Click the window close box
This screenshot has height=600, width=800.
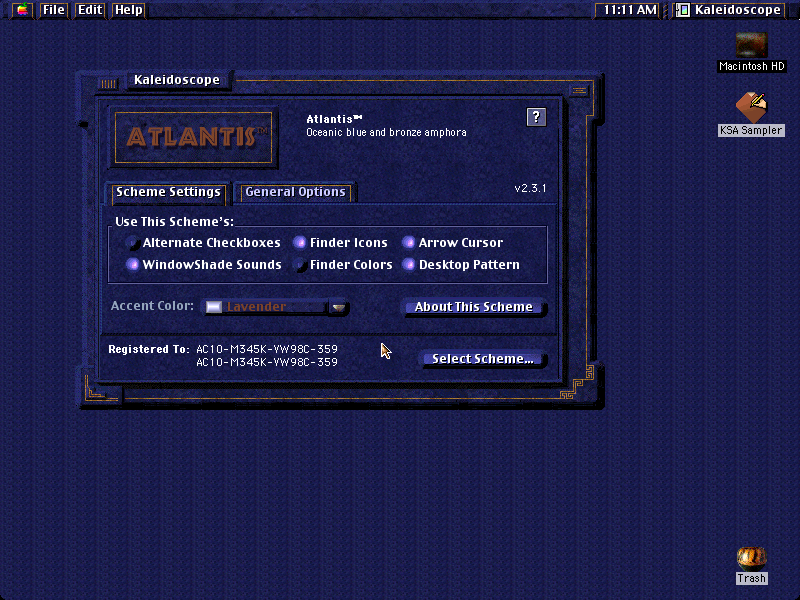[x=108, y=84]
